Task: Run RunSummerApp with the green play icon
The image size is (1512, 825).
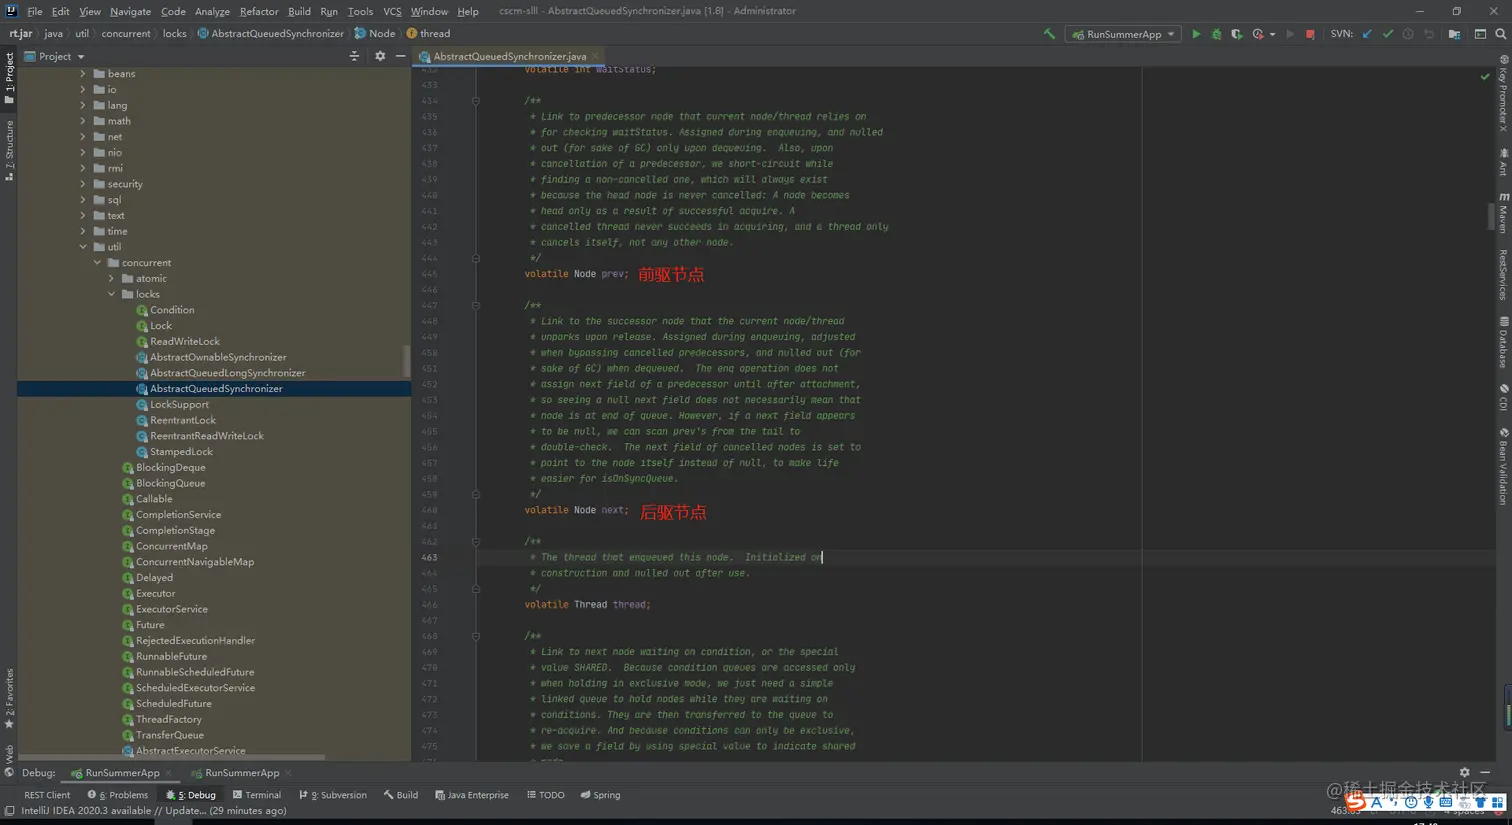Action: point(1196,34)
